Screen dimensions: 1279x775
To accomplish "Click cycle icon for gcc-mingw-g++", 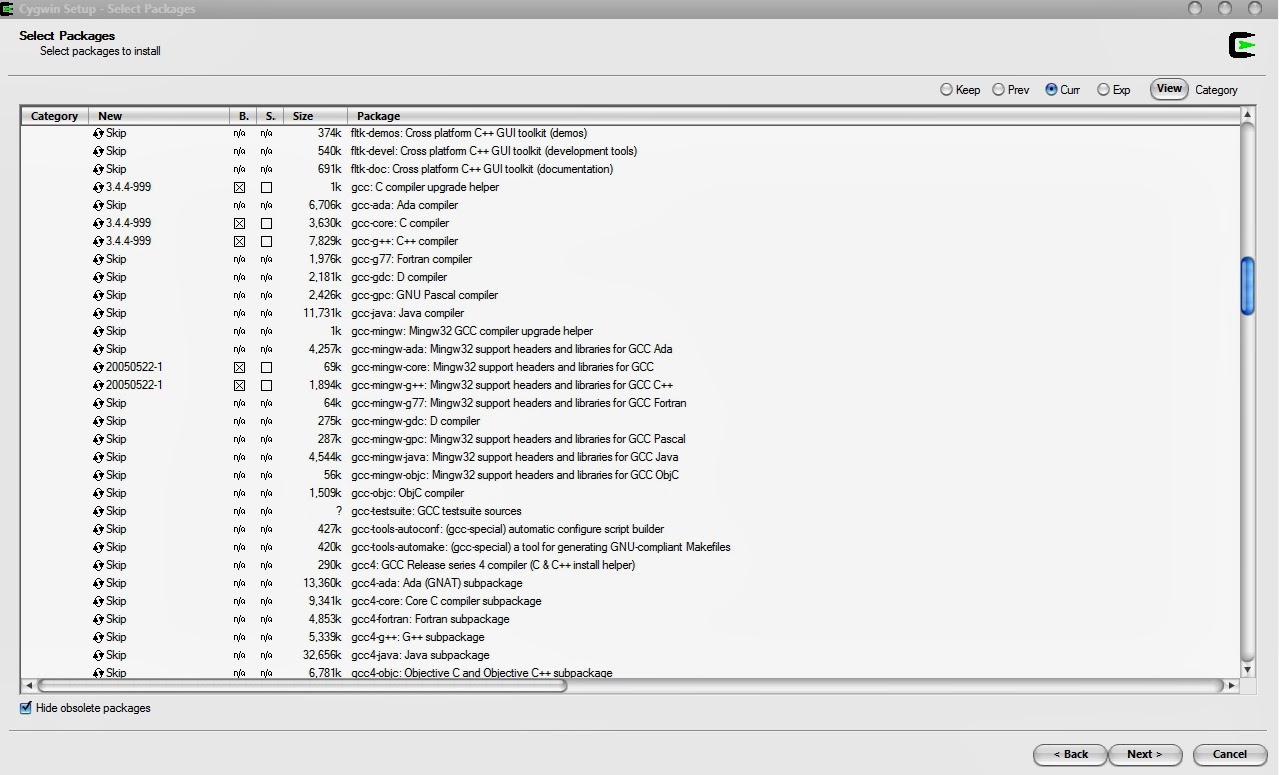I will [x=99, y=385].
